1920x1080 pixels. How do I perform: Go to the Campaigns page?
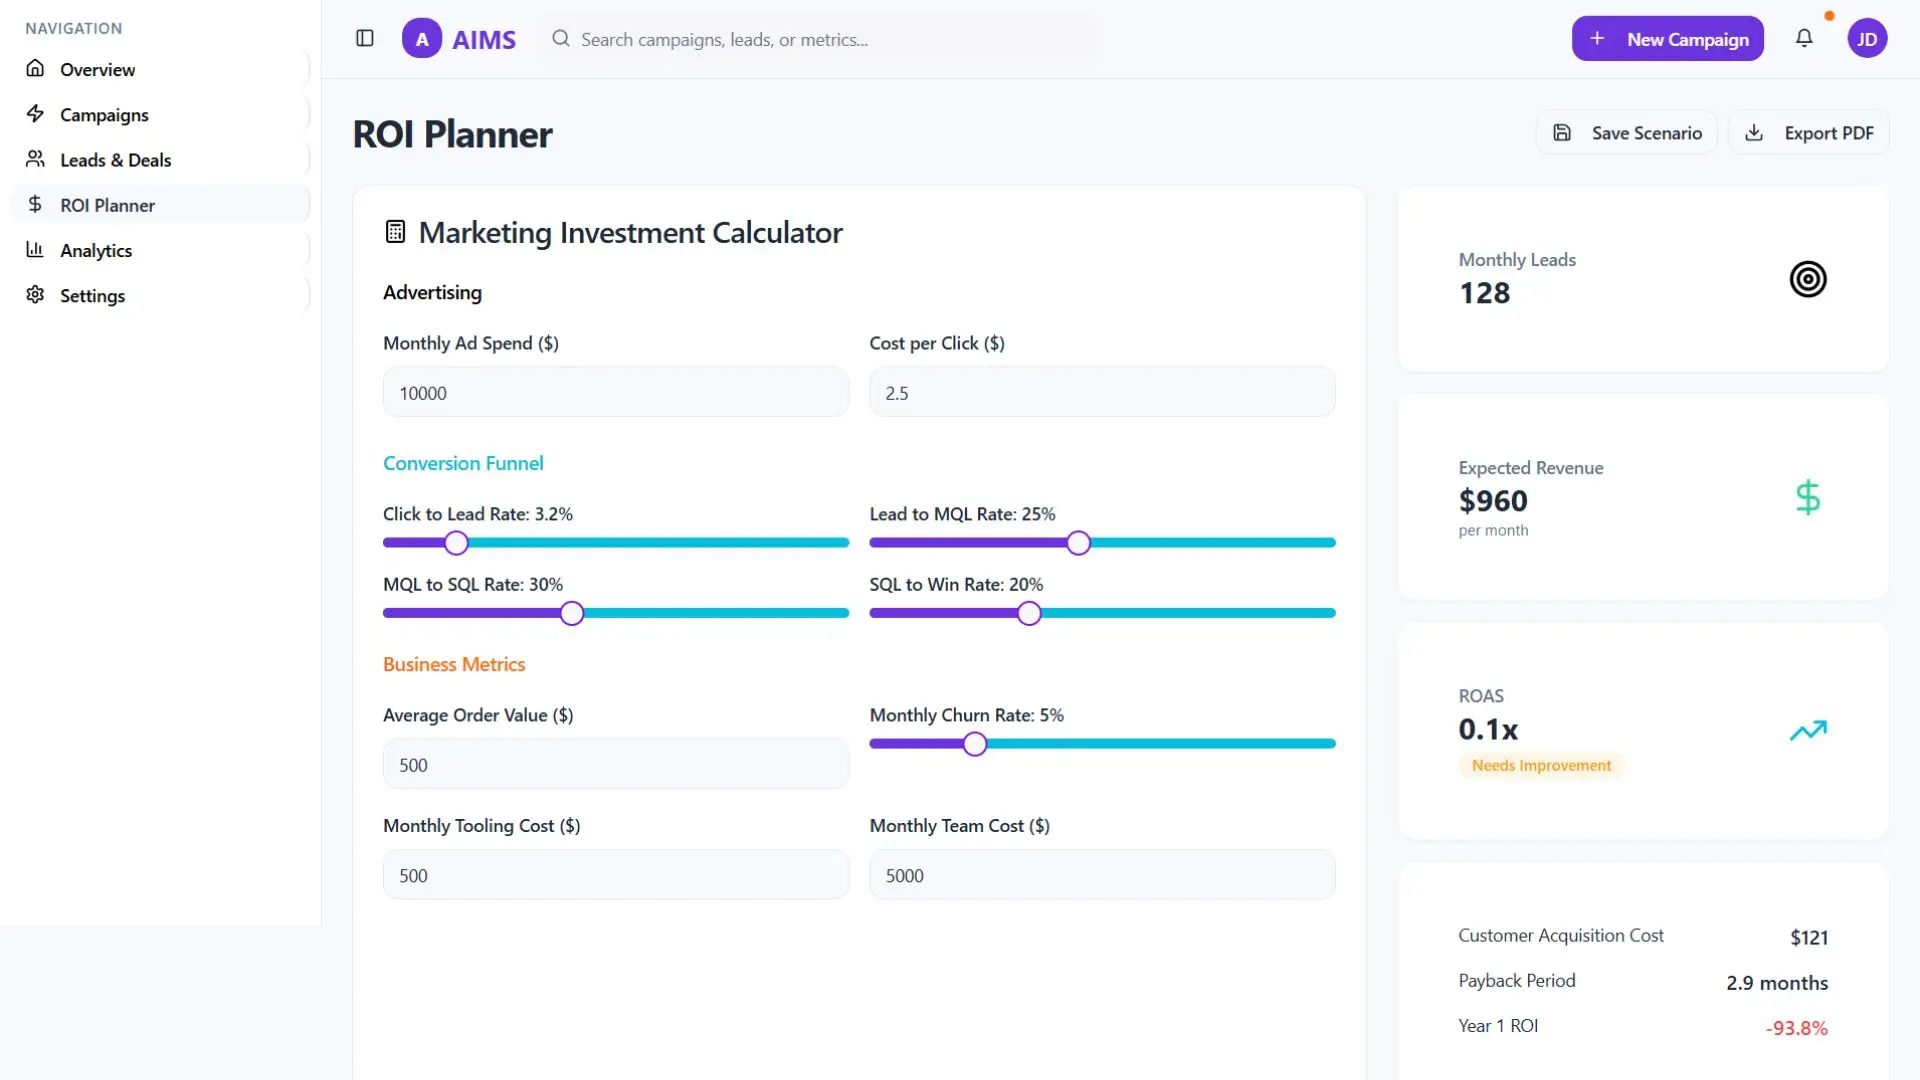coord(160,114)
